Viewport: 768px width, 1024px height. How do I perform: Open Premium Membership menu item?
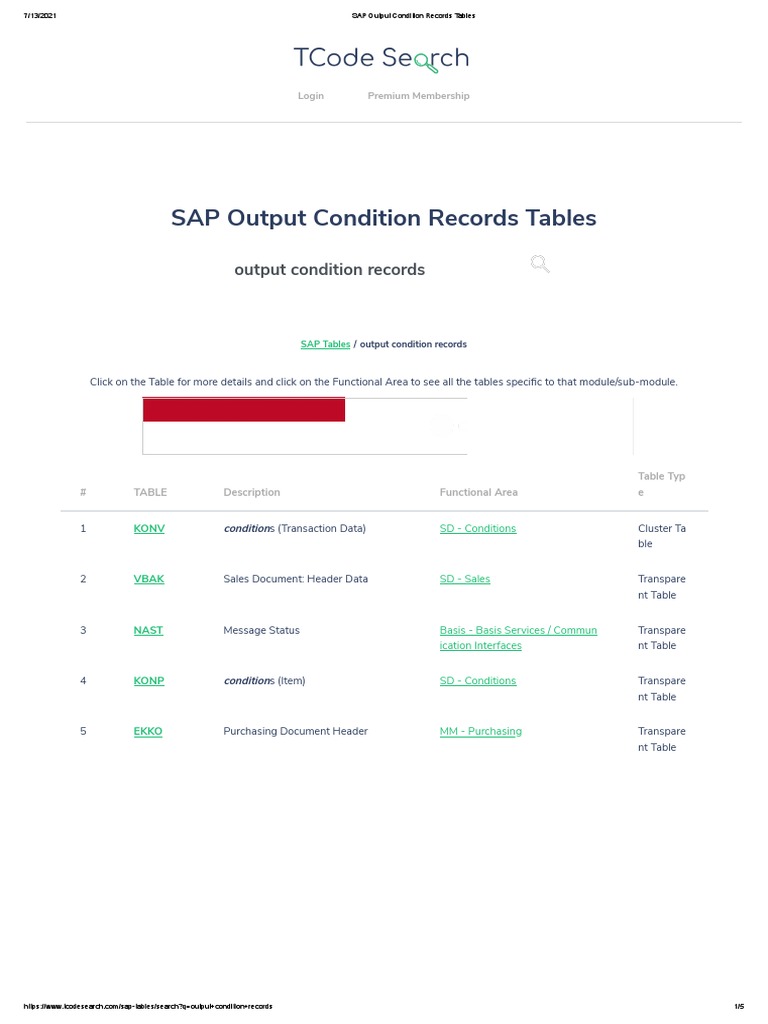(418, 96)
